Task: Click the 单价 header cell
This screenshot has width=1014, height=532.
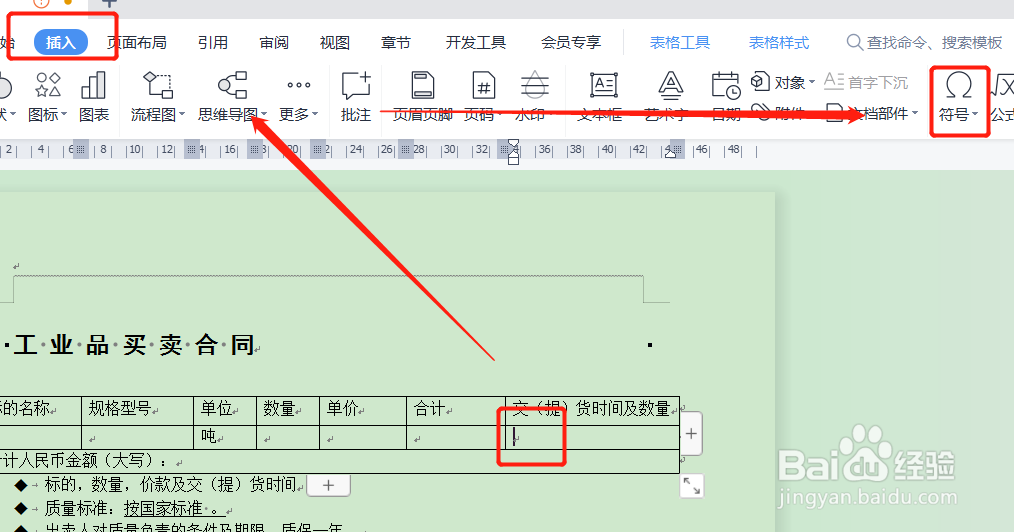Action: click(363, 409)
